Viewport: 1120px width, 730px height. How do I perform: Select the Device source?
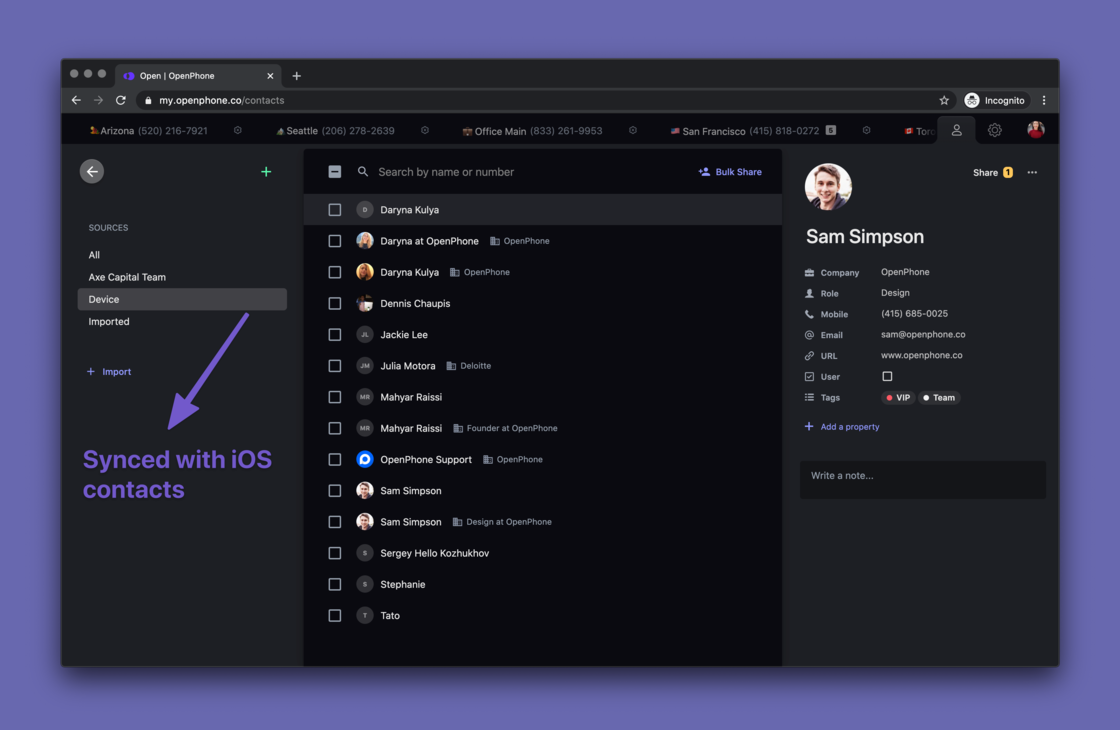click(181, 299)
